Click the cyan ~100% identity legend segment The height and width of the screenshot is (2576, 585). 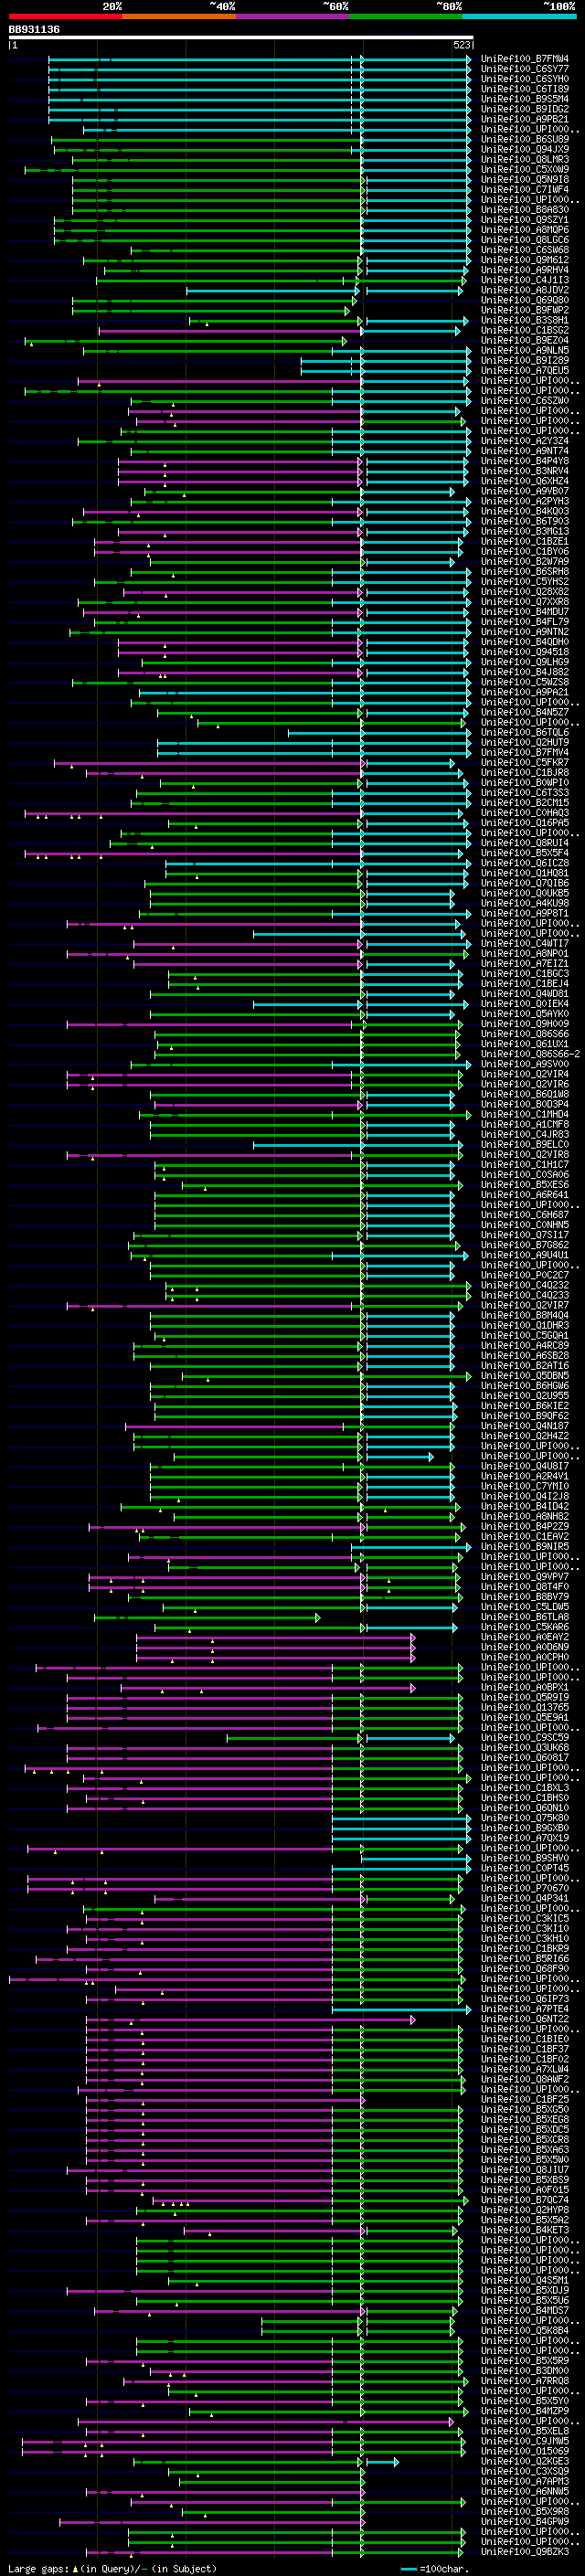click(x=519, y=17)
